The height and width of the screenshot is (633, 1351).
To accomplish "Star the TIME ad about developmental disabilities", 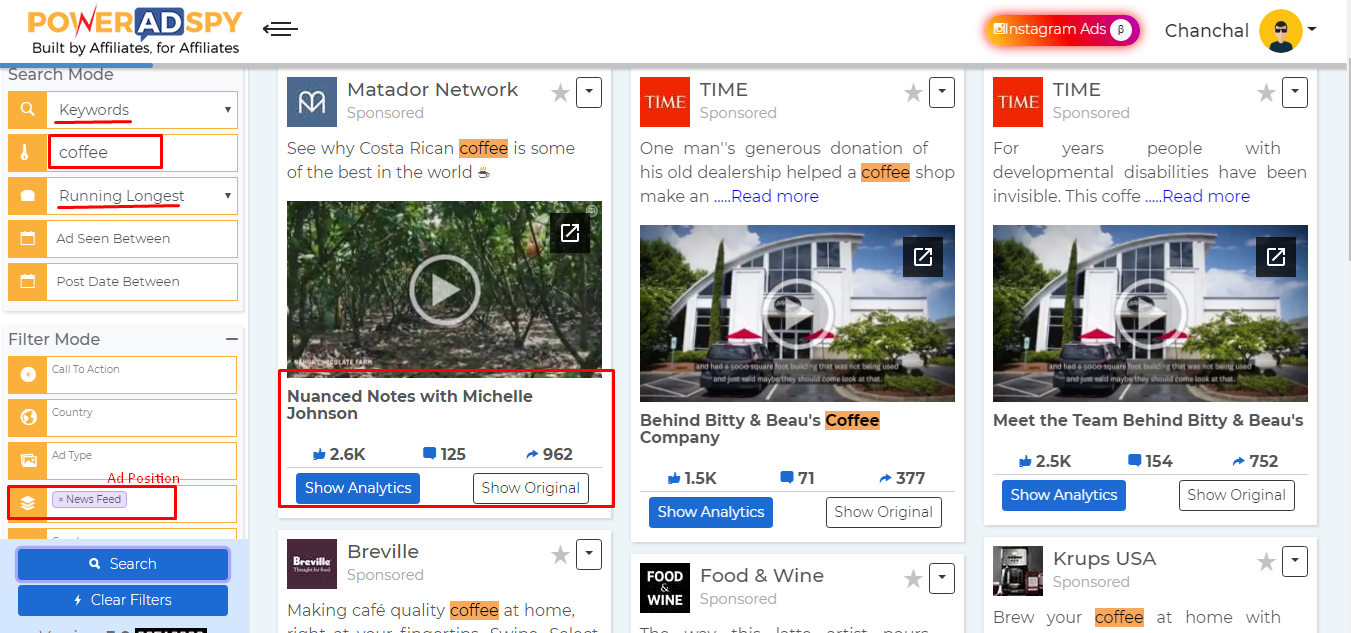I will [1266, 93].
